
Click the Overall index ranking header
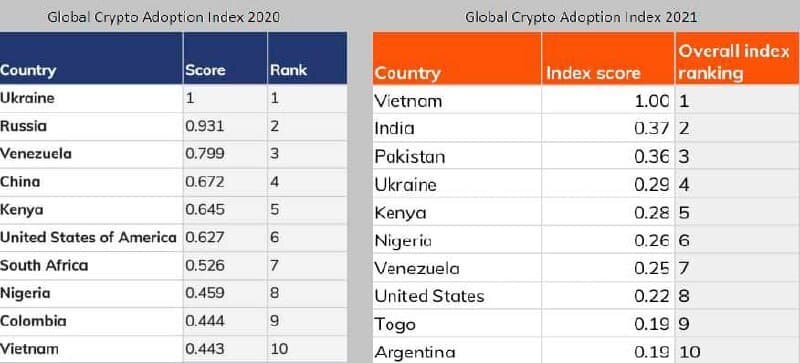pyautogui.click(x=737, y=58)
